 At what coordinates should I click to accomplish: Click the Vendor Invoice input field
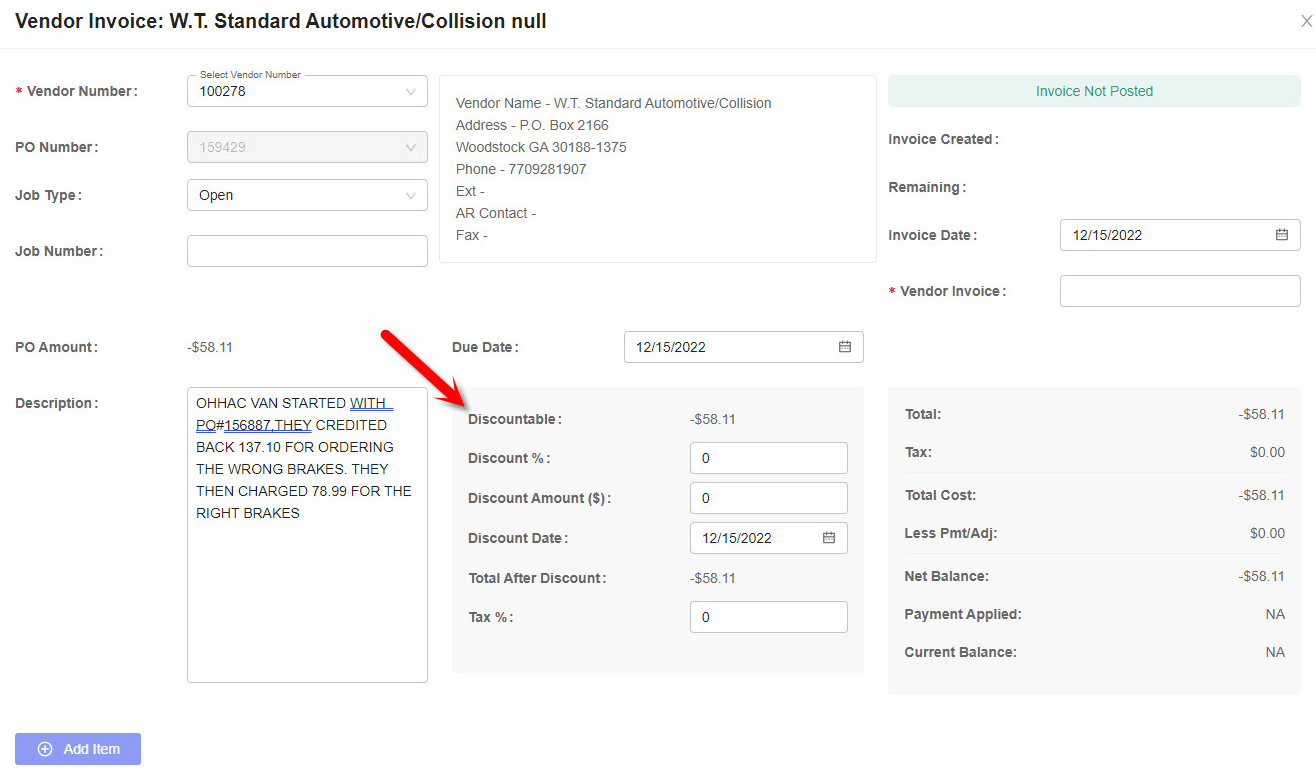1180,291
